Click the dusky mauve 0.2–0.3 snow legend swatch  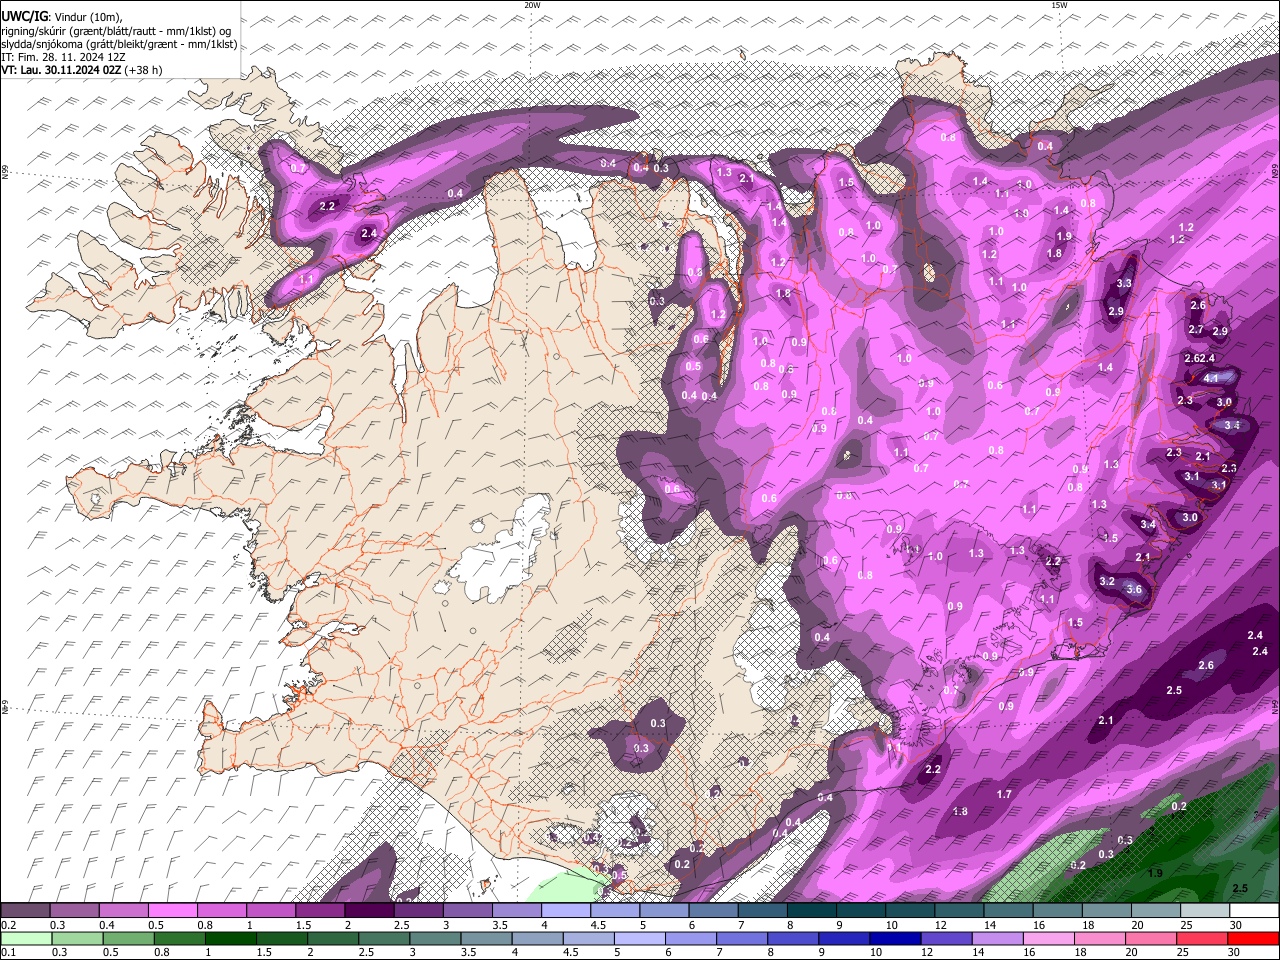coord(25,910)
